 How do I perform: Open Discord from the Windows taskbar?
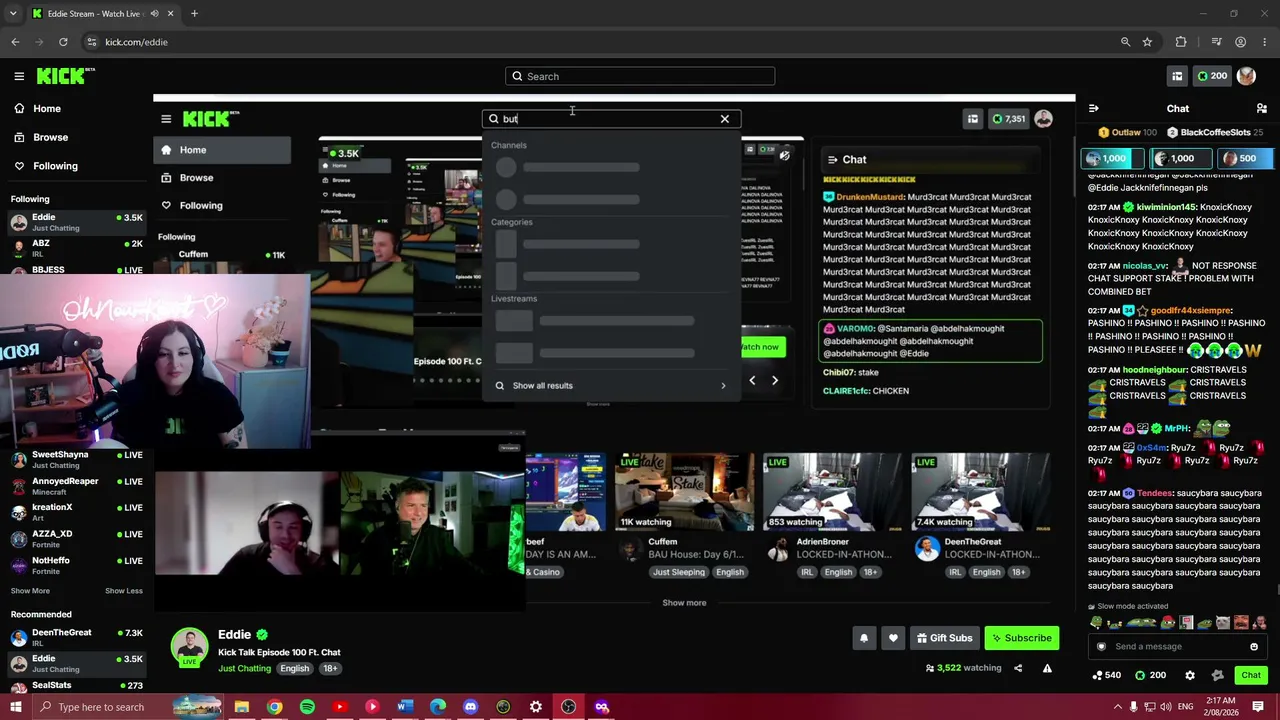pos(470,707)
